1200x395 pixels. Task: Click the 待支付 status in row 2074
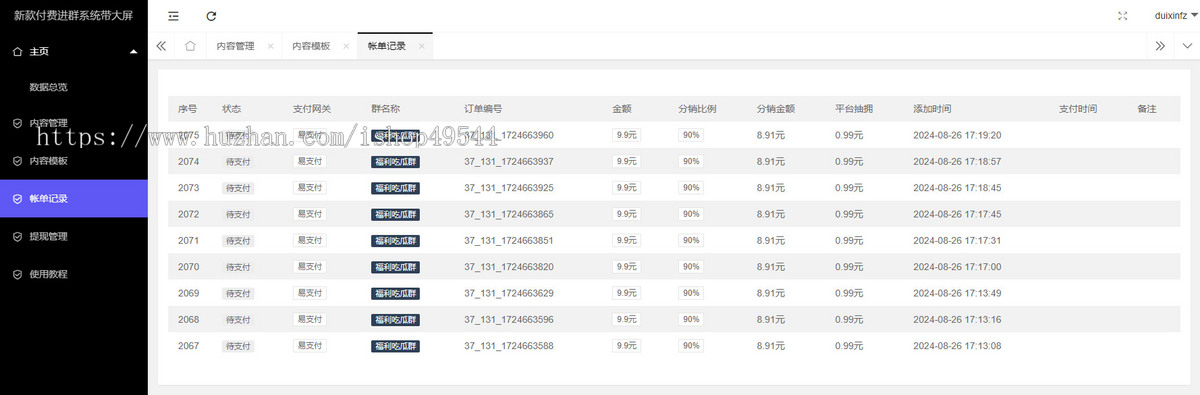click(238, 162)
